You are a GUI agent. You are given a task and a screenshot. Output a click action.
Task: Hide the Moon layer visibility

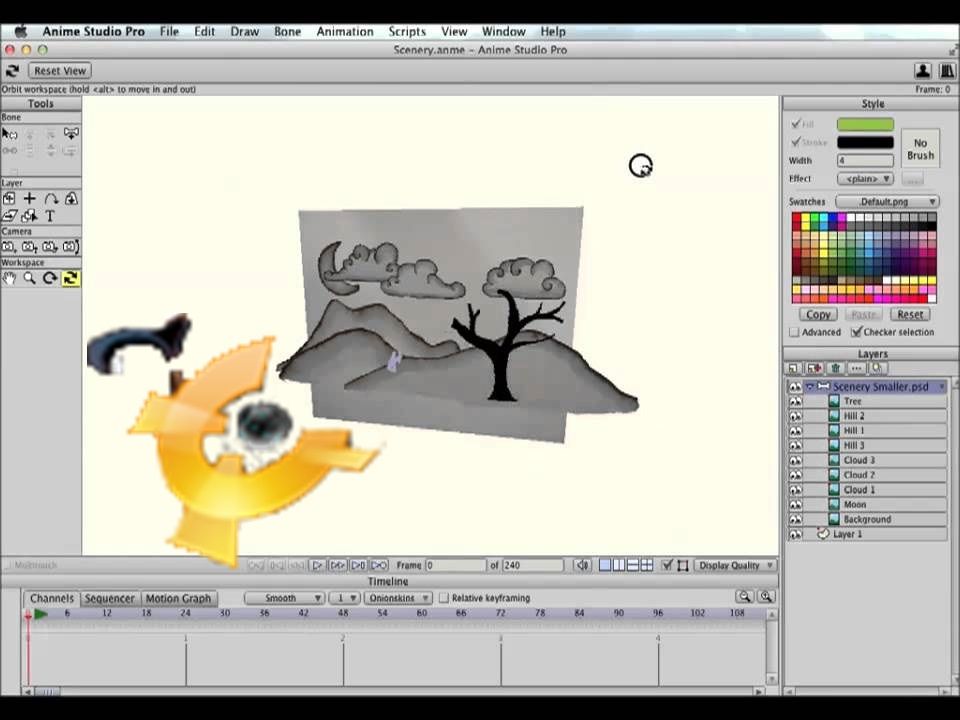[x=795, y=505]
